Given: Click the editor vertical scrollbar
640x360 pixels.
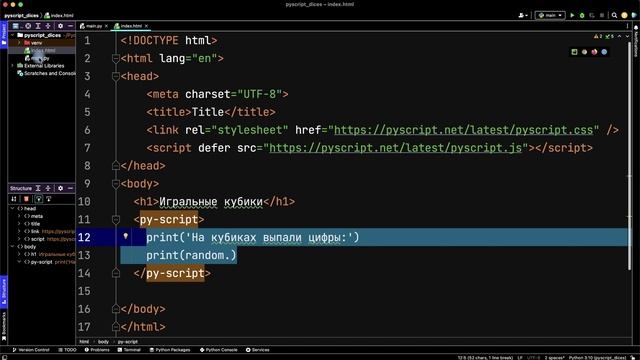Looking at the screenshot, I should coord(629,155).
